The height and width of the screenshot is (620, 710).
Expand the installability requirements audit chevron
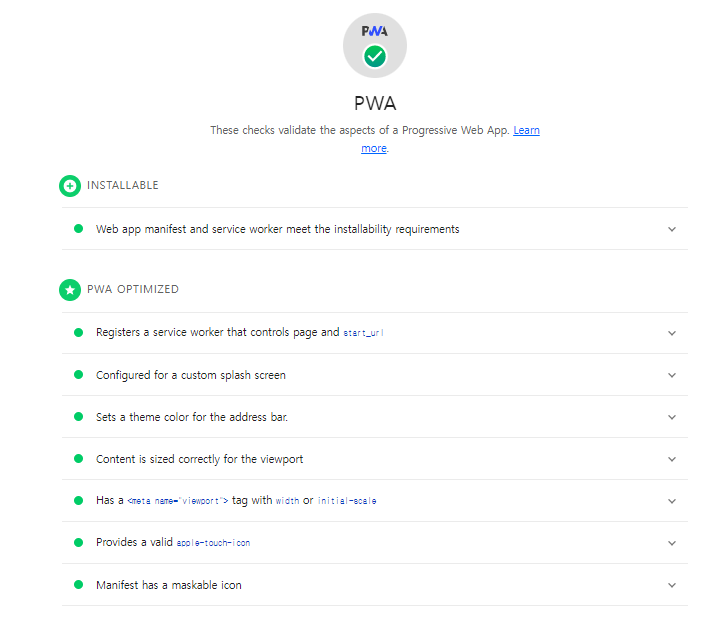pos(672,229)
